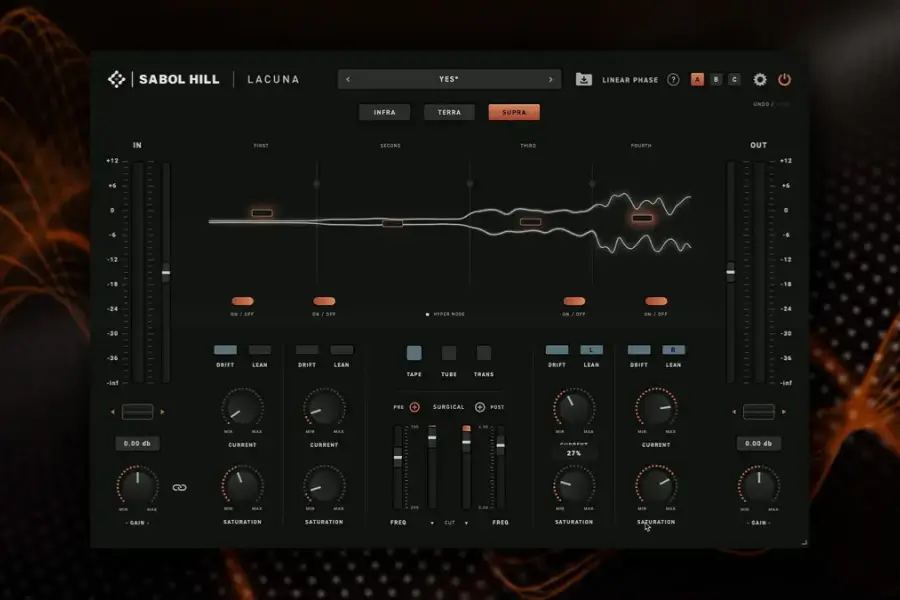This screenshot has height=600, width=900.
Task: Click the output Gain knob
Action: coord(759,486)
